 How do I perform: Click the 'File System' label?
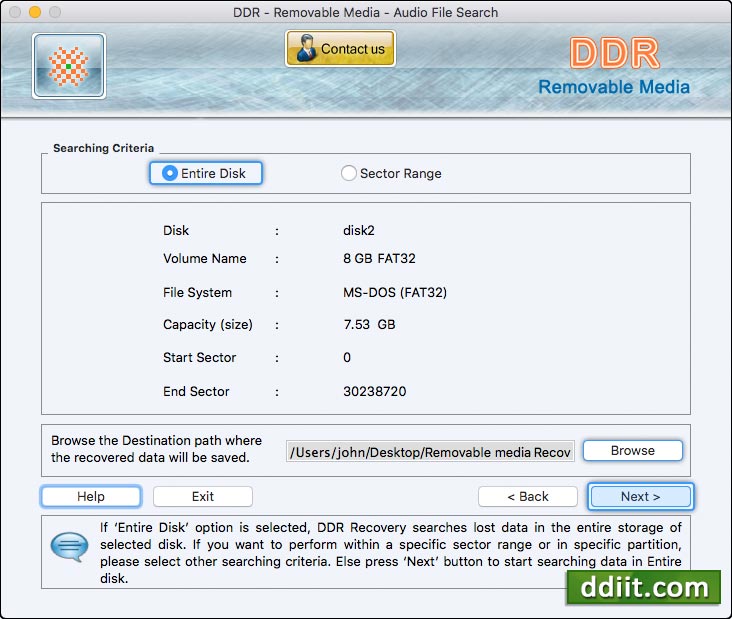197,293
